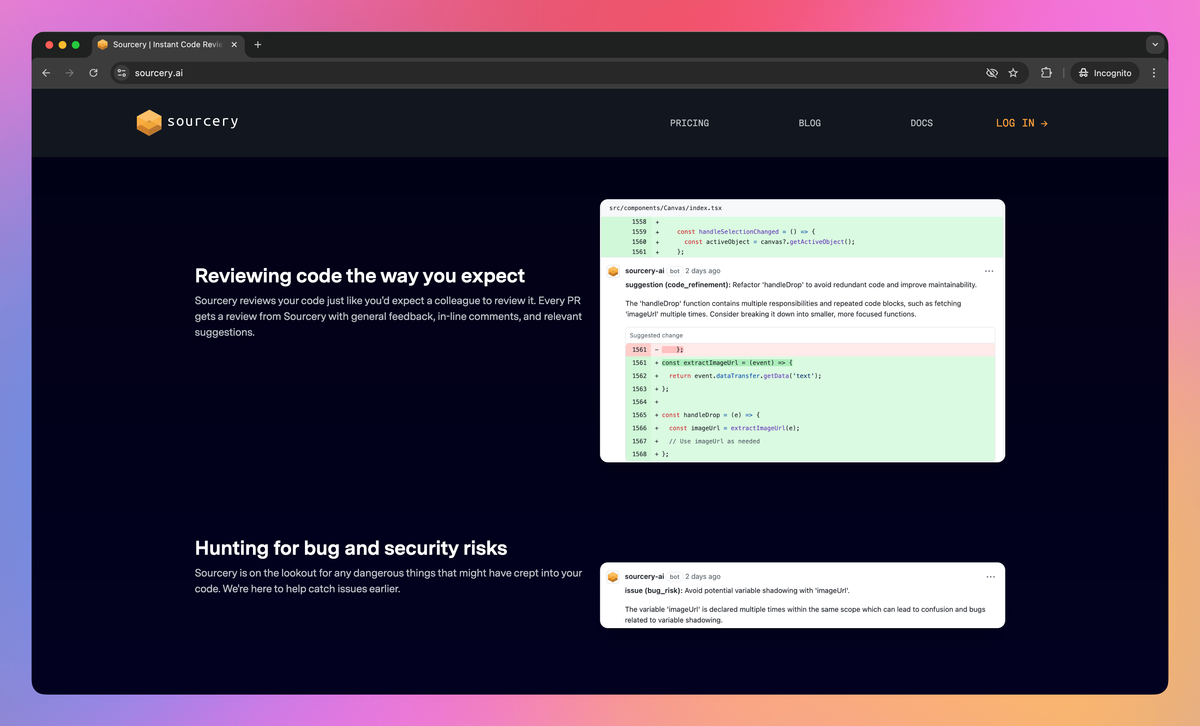
Task: Open the DOCS page
Action: coord(921,123)
